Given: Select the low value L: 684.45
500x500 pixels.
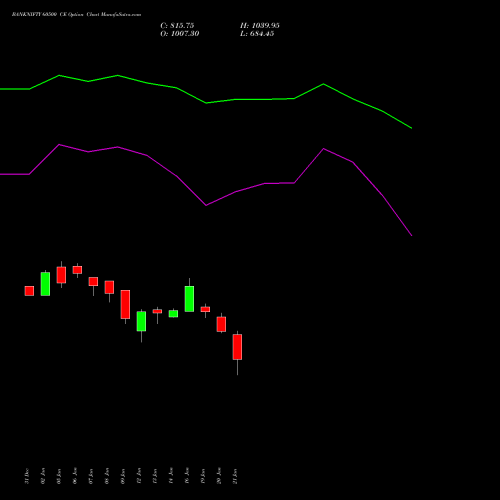Looking at the screenshot, I should (257, 34).
